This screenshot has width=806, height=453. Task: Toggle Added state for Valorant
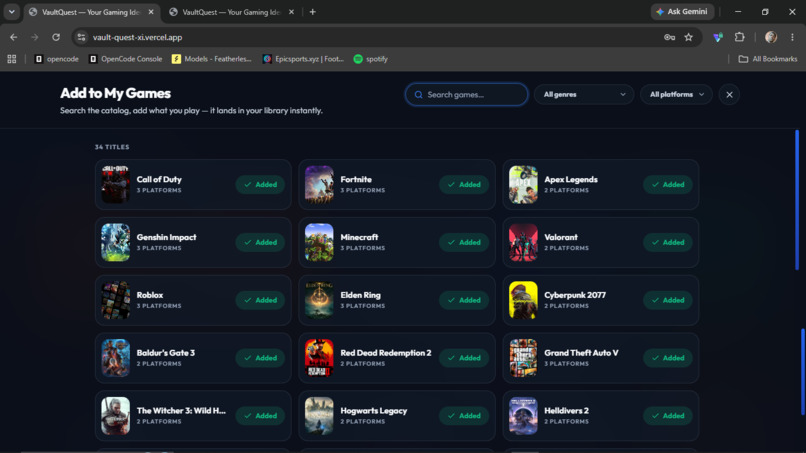point(668,242)
